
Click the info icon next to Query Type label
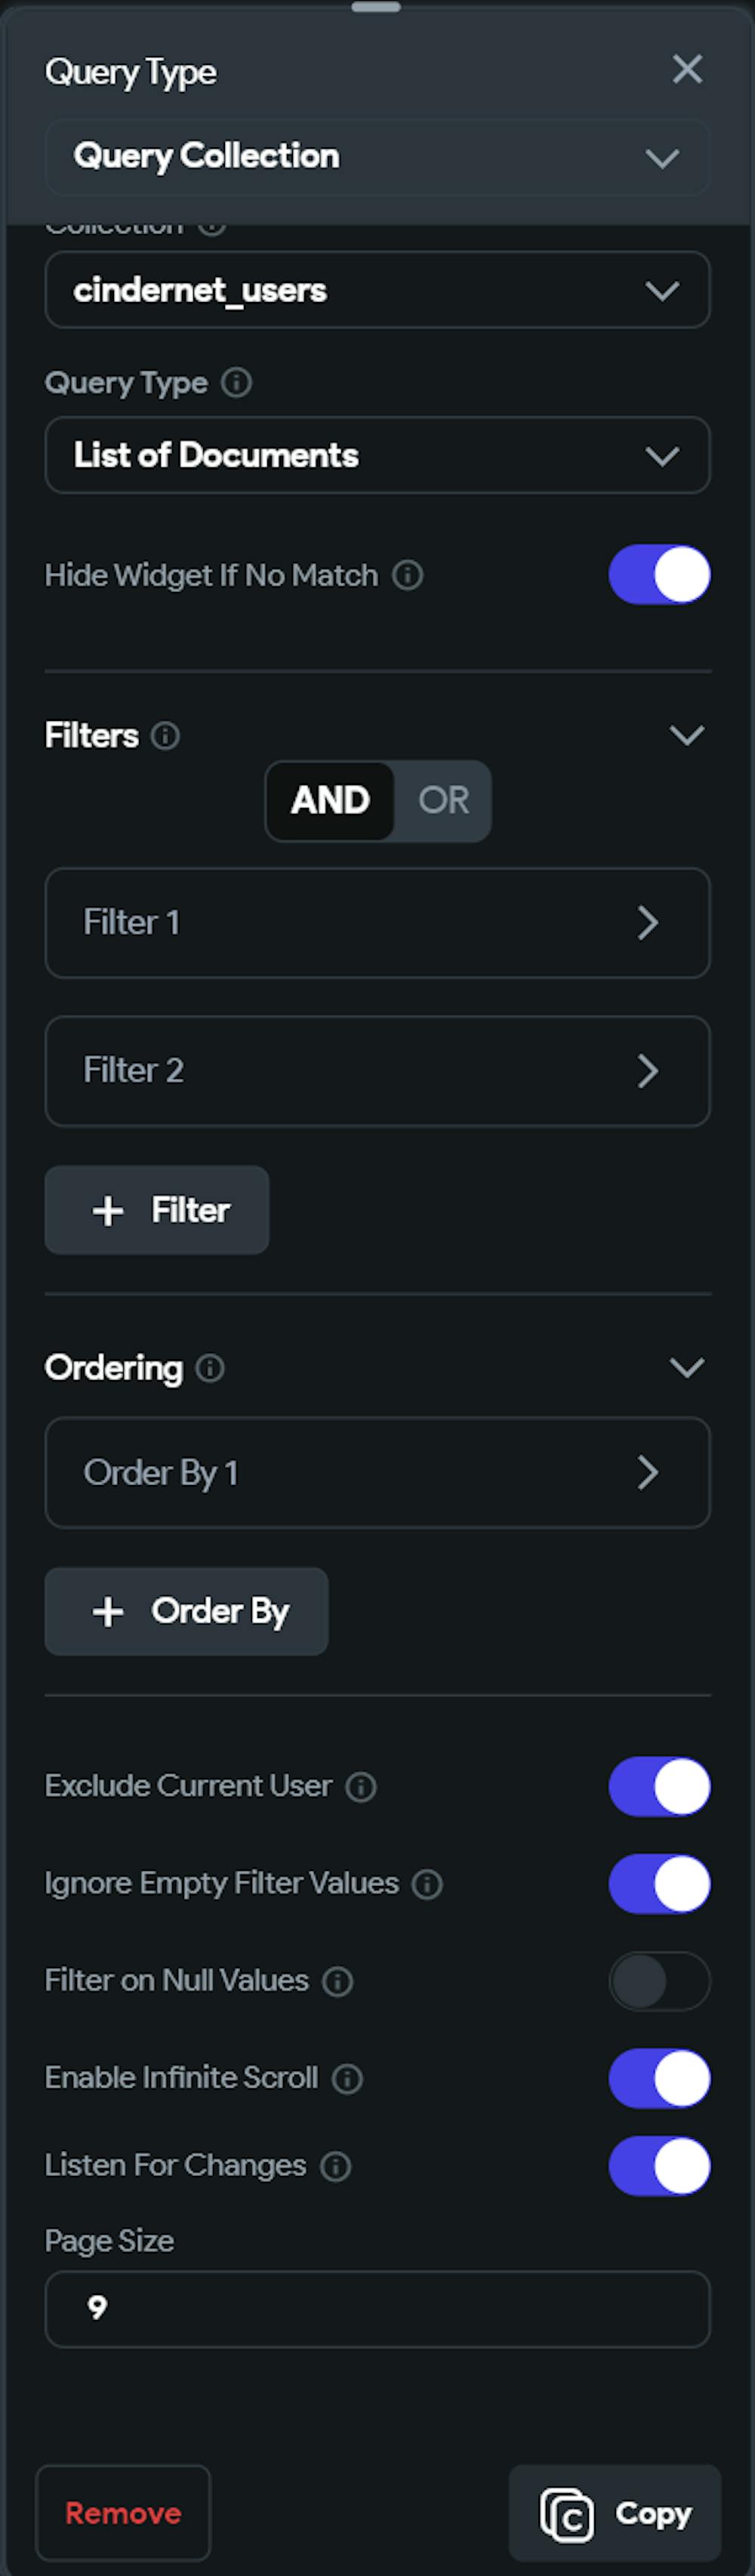click(x=236, y=383)
